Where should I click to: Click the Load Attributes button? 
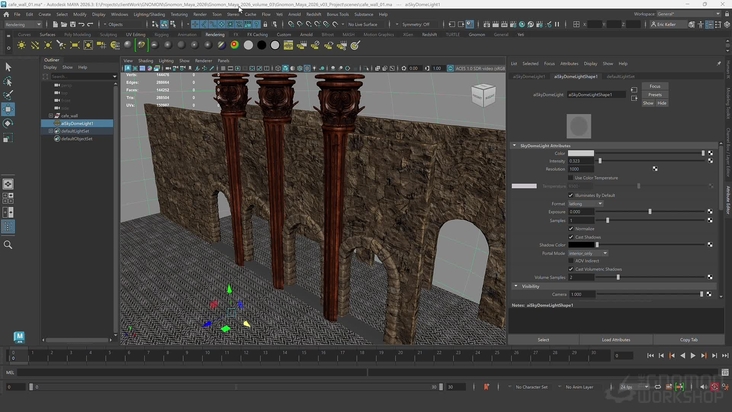pos(615,340)
